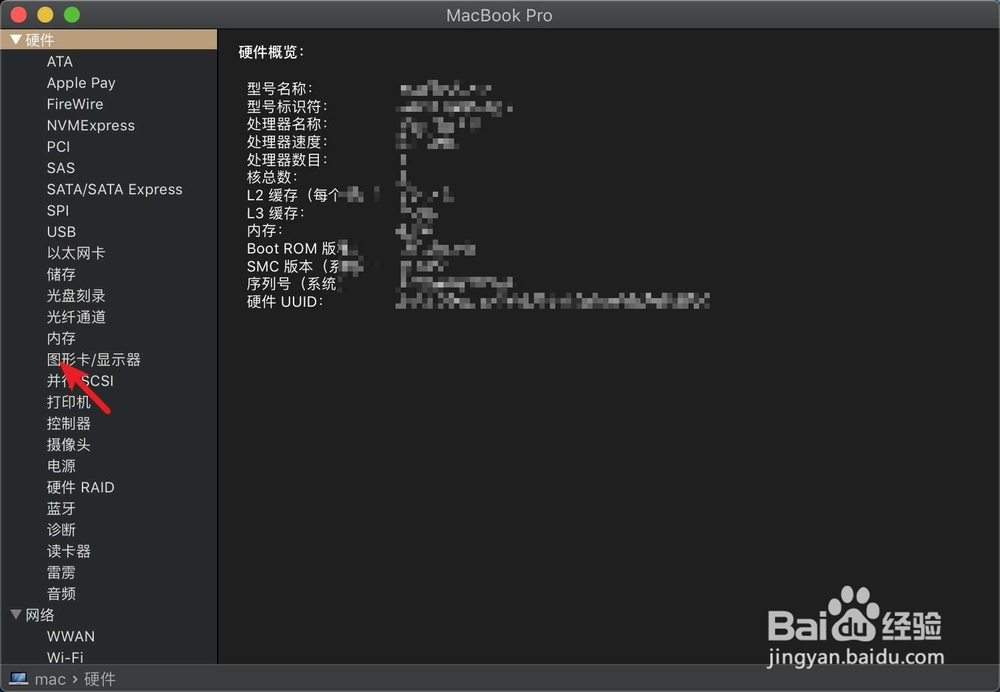Open the 控制器 entry

(69, 423)
